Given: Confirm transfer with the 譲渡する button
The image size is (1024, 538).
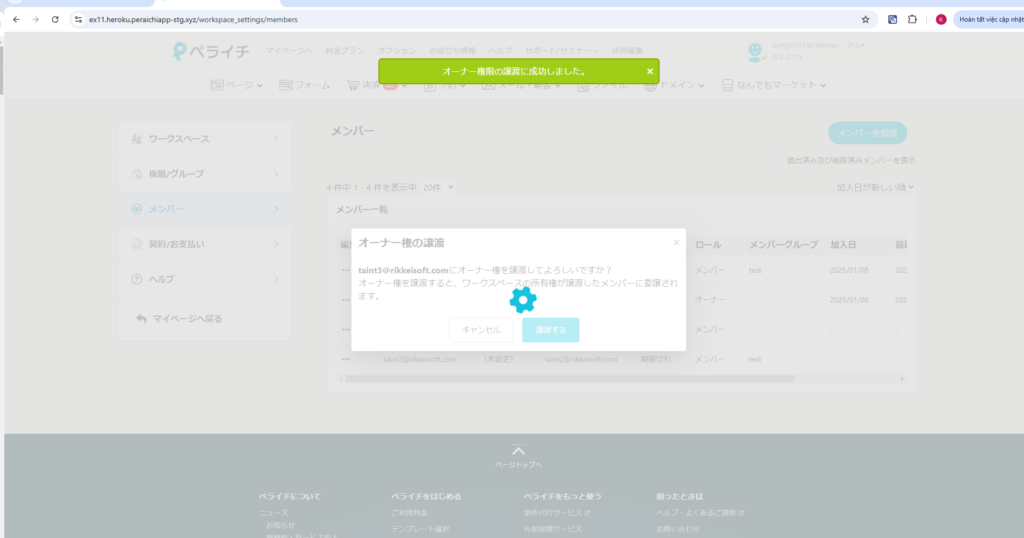Looking at the screenshot, I should pyautogui.click(x=550, y=330).
